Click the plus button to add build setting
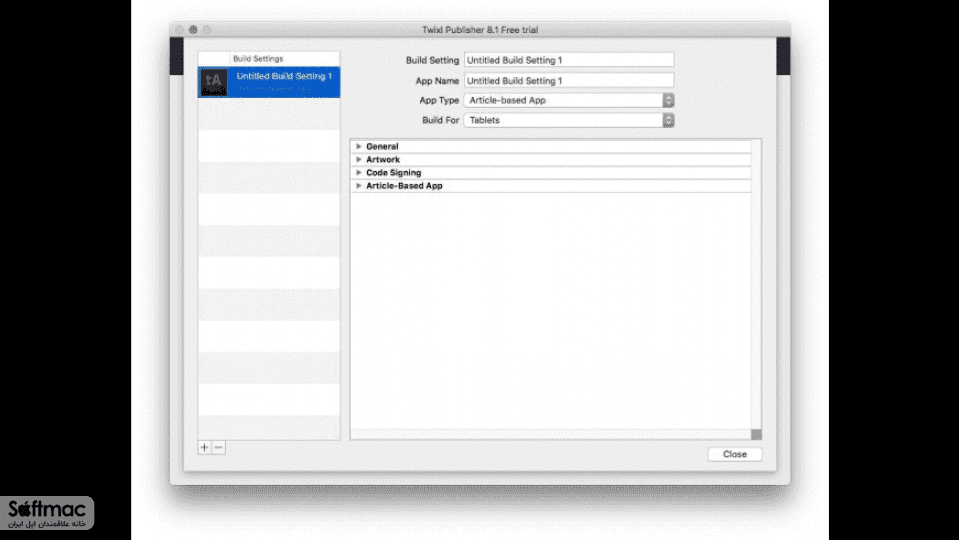The height and width of the screenshot is (540, 959). tap(204, 448)
